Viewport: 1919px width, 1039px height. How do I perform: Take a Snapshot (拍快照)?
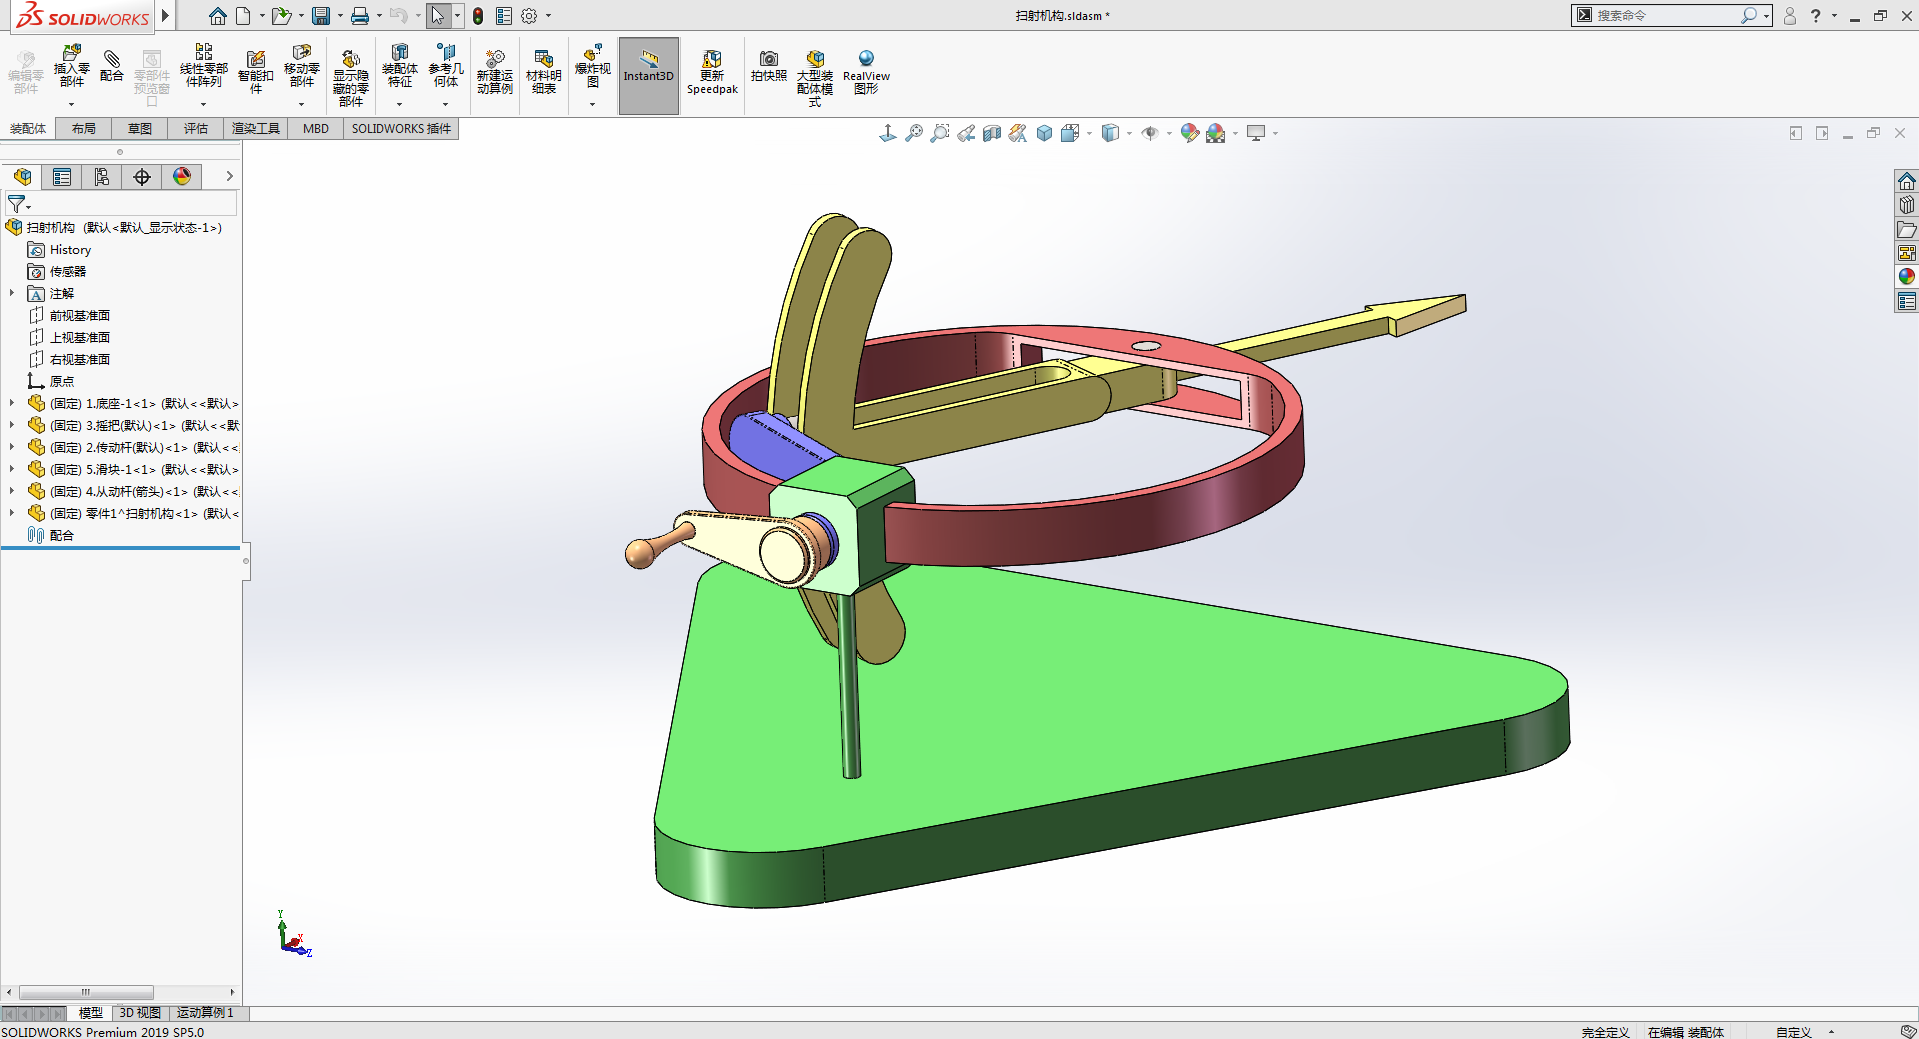(768, 67)
